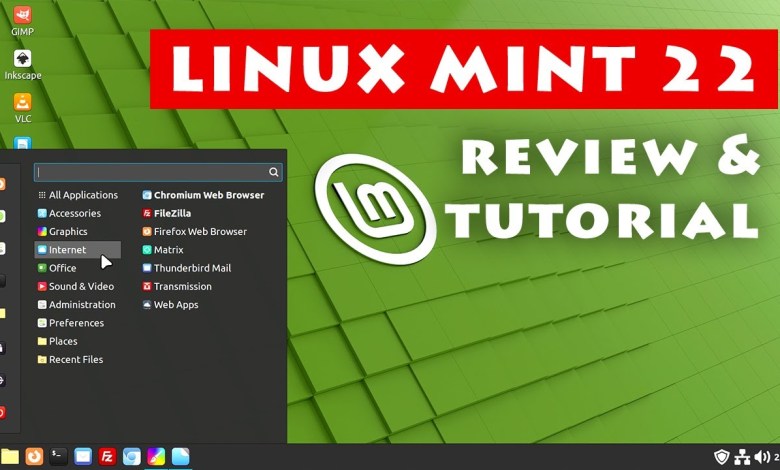Click the Chromium icon in the panel

pos(131,456)
